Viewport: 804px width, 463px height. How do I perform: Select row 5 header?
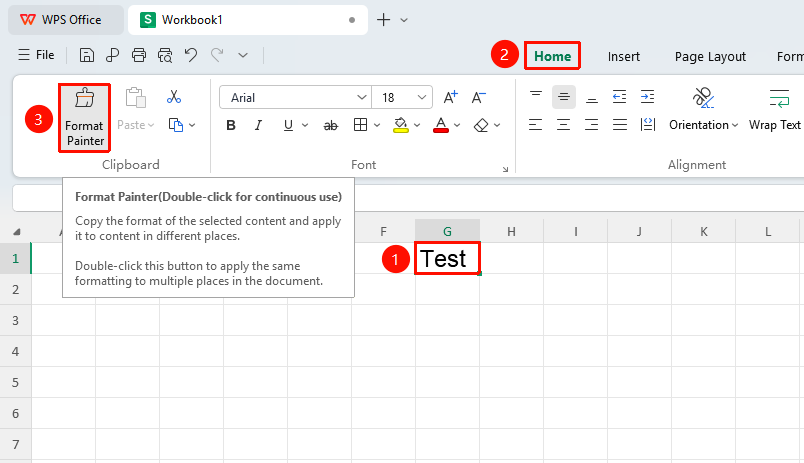pyautogui.click(x=15, y=383)
